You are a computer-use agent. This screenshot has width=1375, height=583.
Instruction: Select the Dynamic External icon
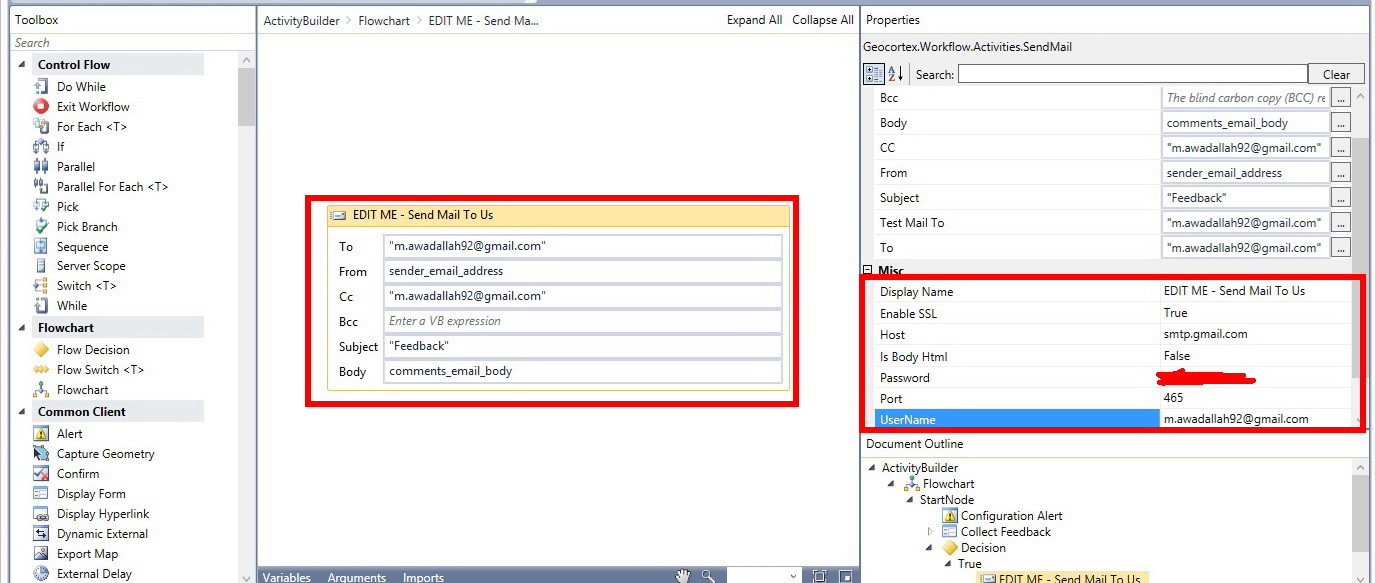[x=41, y=534]
